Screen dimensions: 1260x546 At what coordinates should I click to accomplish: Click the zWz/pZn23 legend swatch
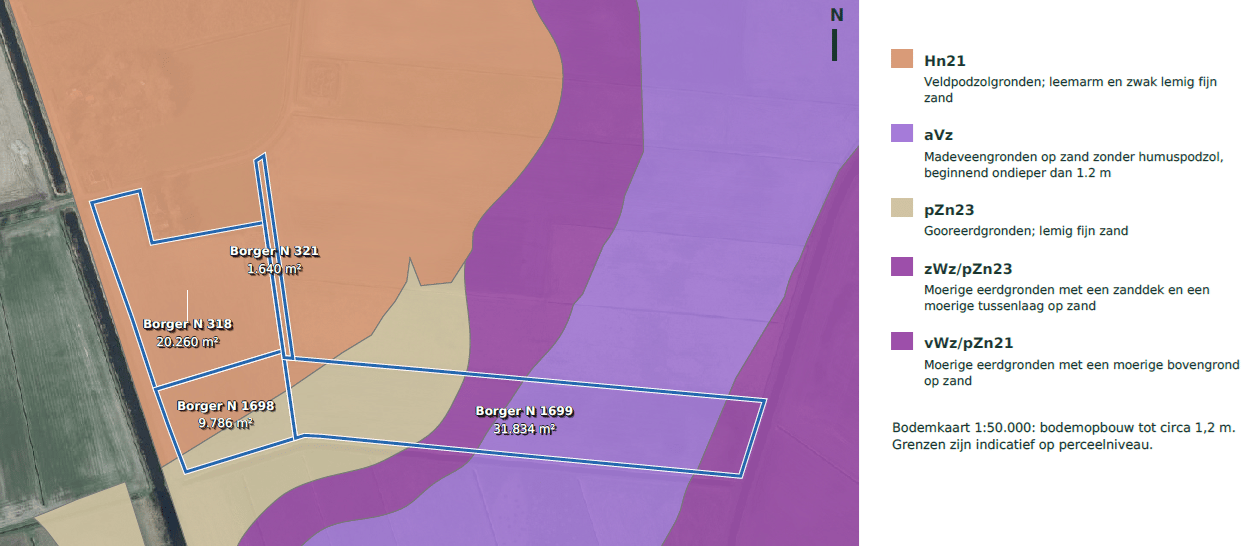902,267
